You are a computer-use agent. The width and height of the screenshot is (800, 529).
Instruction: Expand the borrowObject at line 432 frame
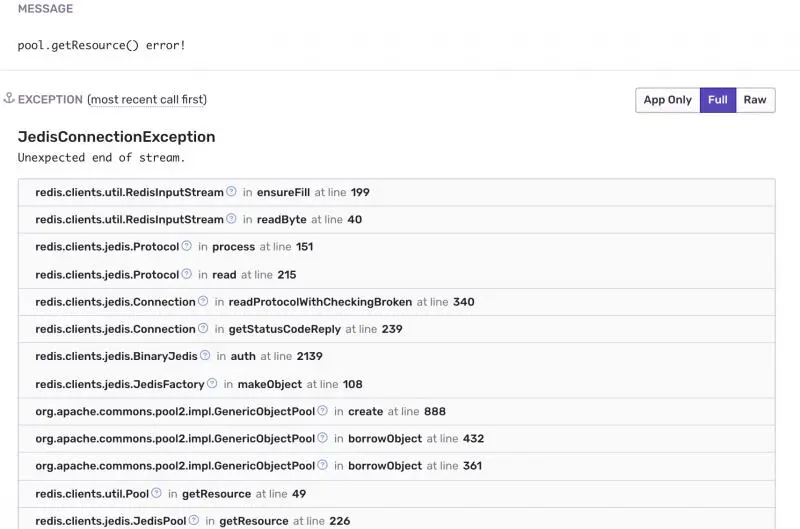(x=396, y=439)
